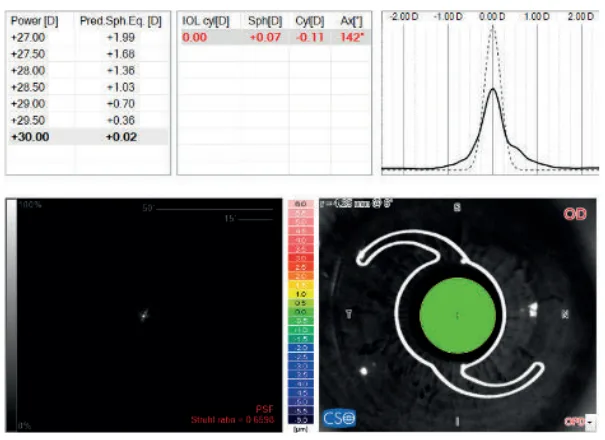Select the +28.00 power row
This screenshot has width=605, height=440.
tap(88, 71)
